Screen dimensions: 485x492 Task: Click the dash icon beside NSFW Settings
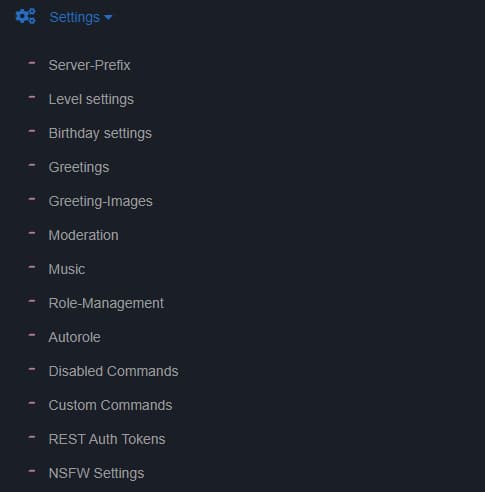click(x=32, y=471)
